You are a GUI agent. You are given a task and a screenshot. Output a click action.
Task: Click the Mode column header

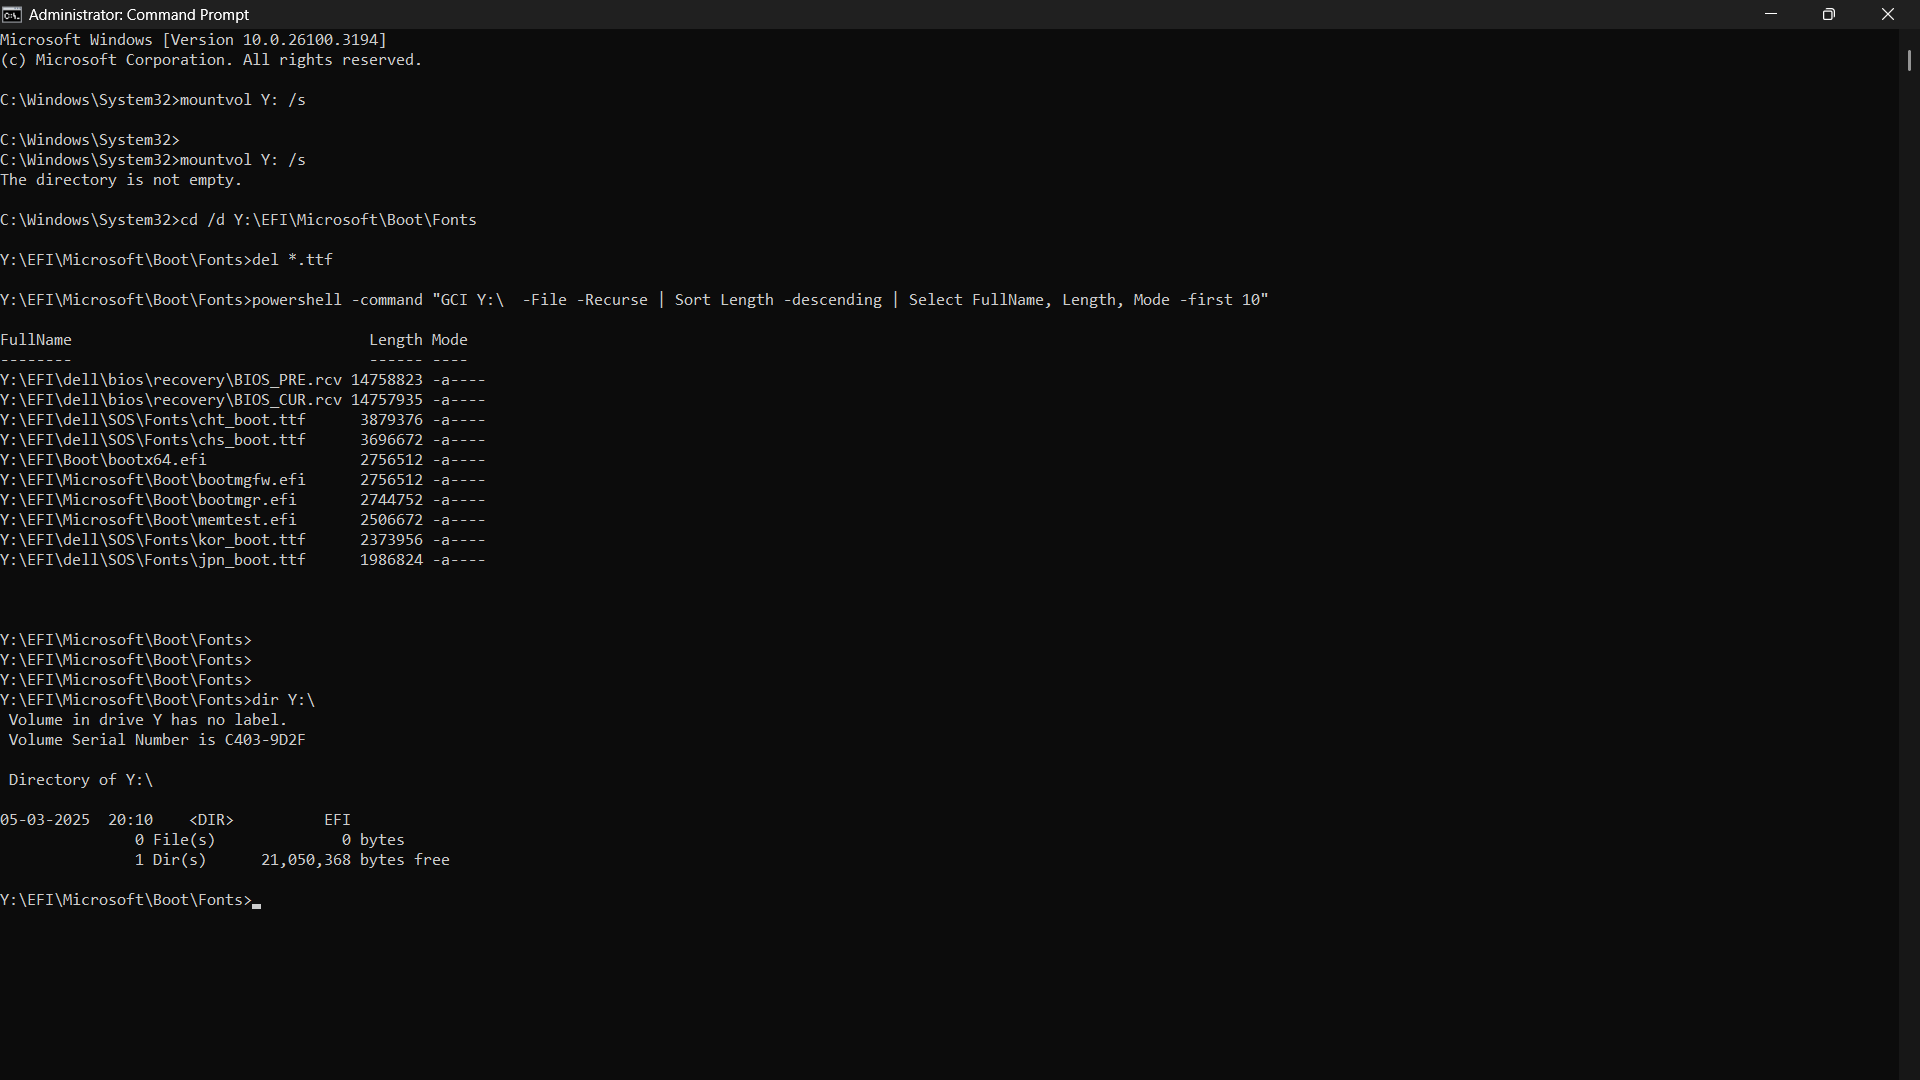tap(450, 340)
